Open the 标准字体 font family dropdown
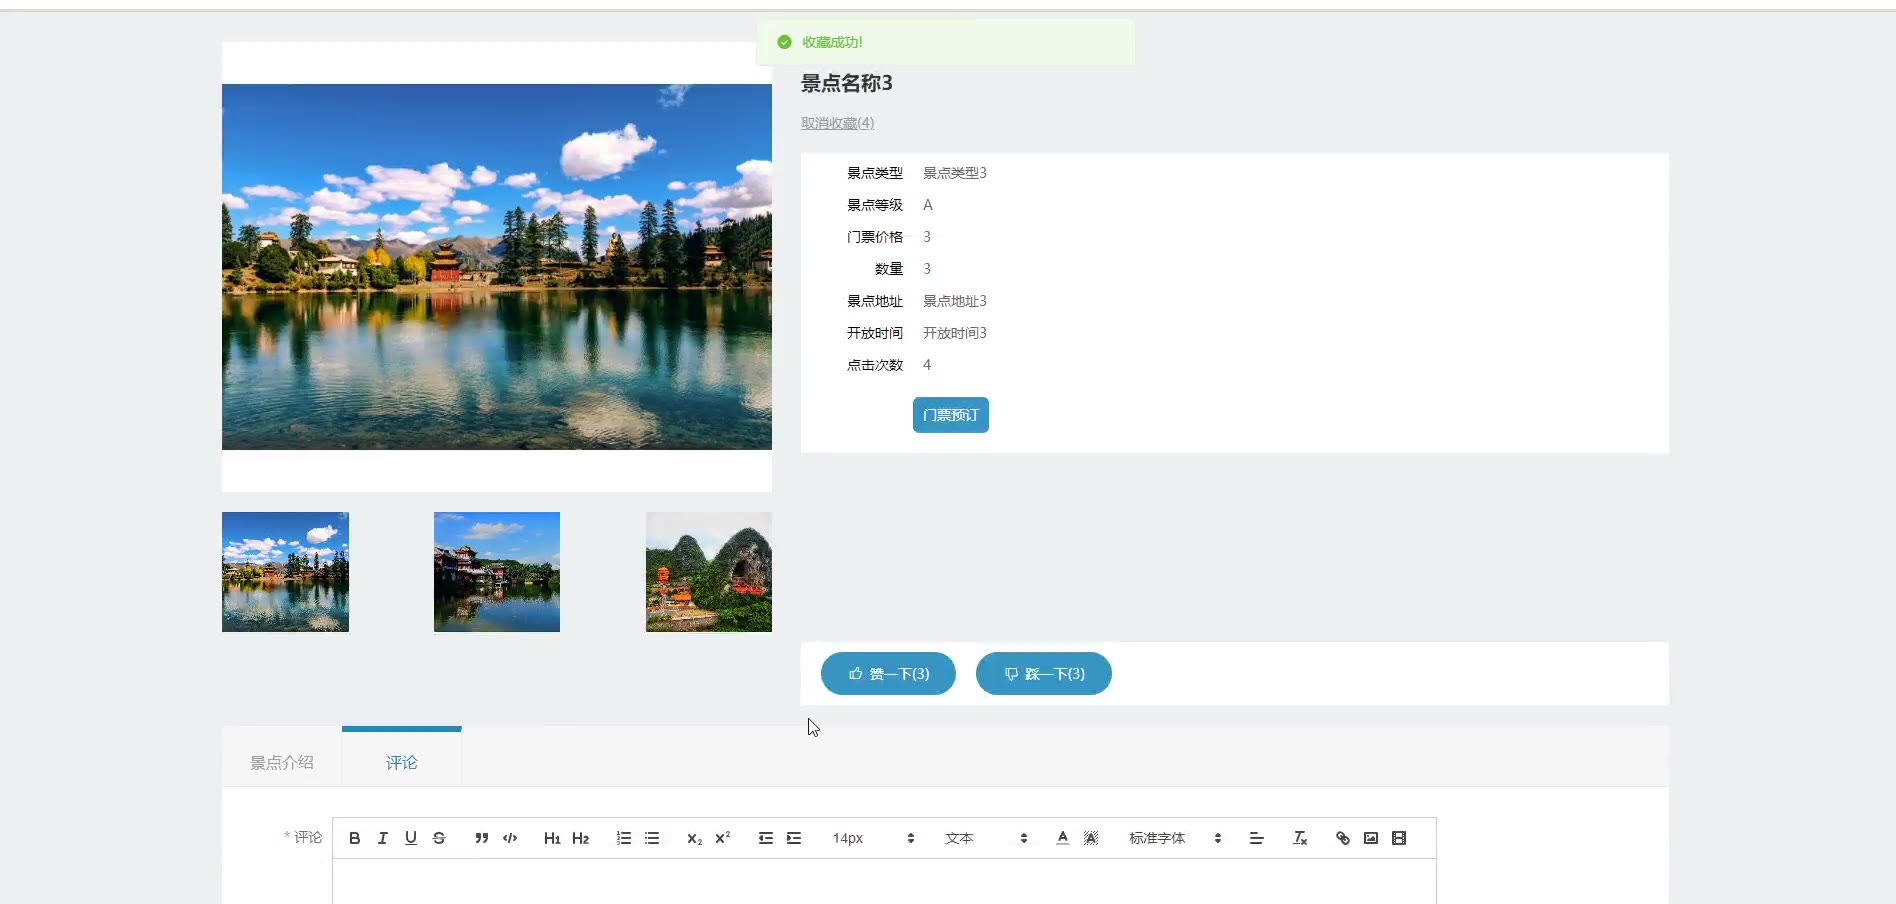The width and height of the screenshot is (1896, 904). pos(1175,838)
